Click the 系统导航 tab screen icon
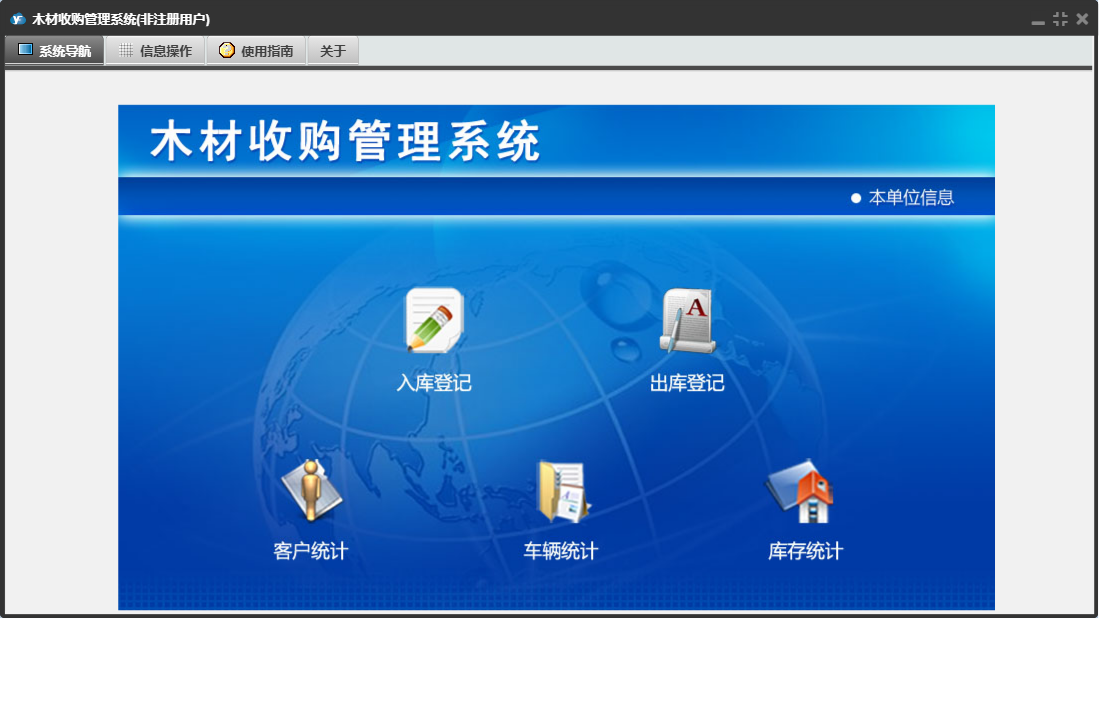The width and height of the screenshot is (1099, 723). [26, 50]
